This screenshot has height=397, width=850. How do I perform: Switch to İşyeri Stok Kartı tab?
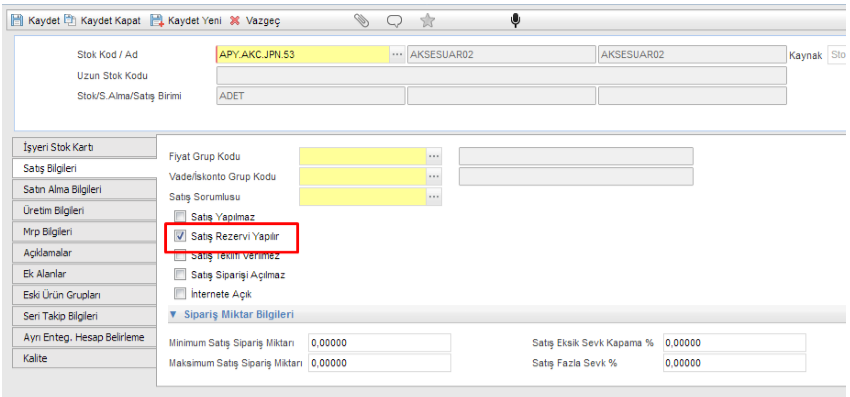pos(84,148)
